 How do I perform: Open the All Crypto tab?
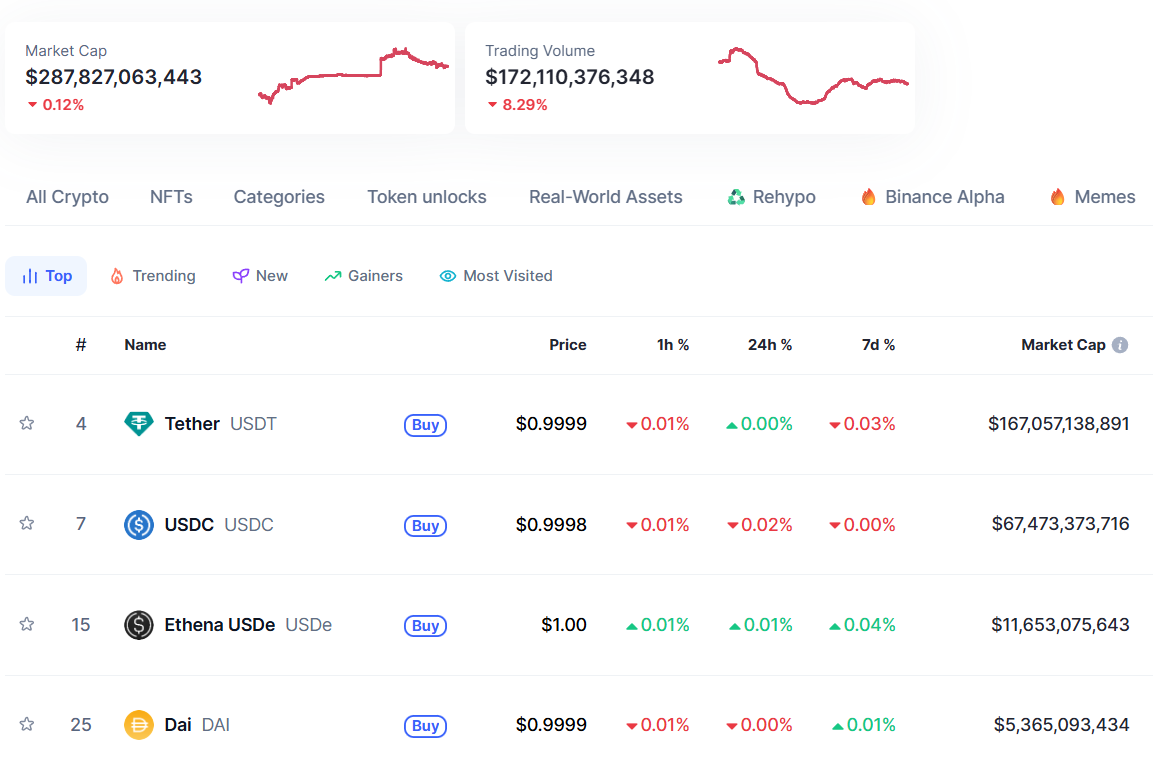pyautogui.click(x=68, y=197)
